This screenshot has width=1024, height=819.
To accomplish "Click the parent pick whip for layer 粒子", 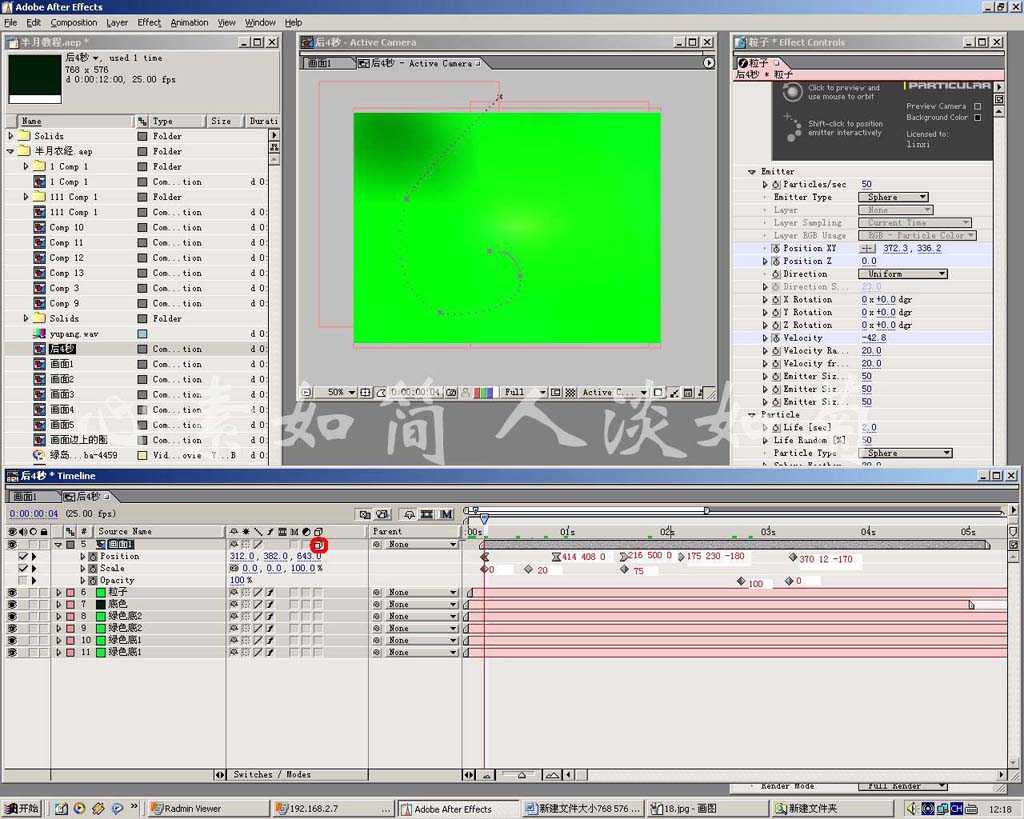I will pos(377,592).
